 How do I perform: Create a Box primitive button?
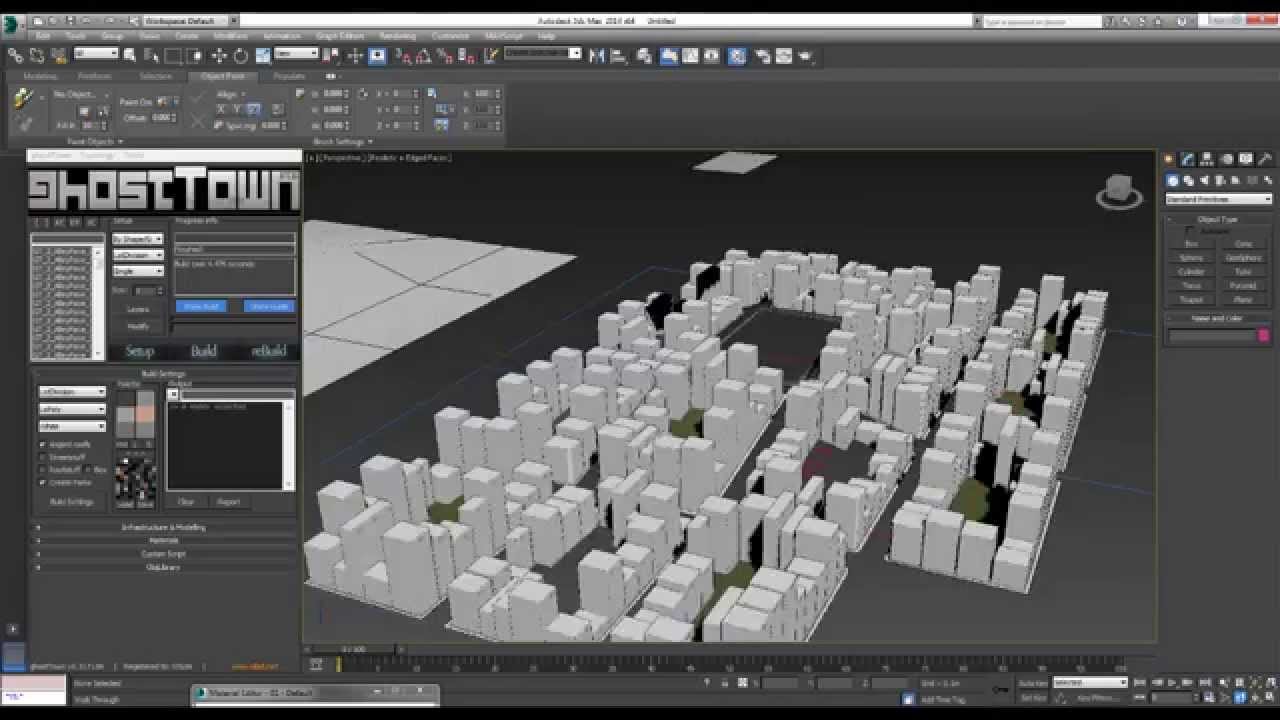click(x=1191, y=244)
